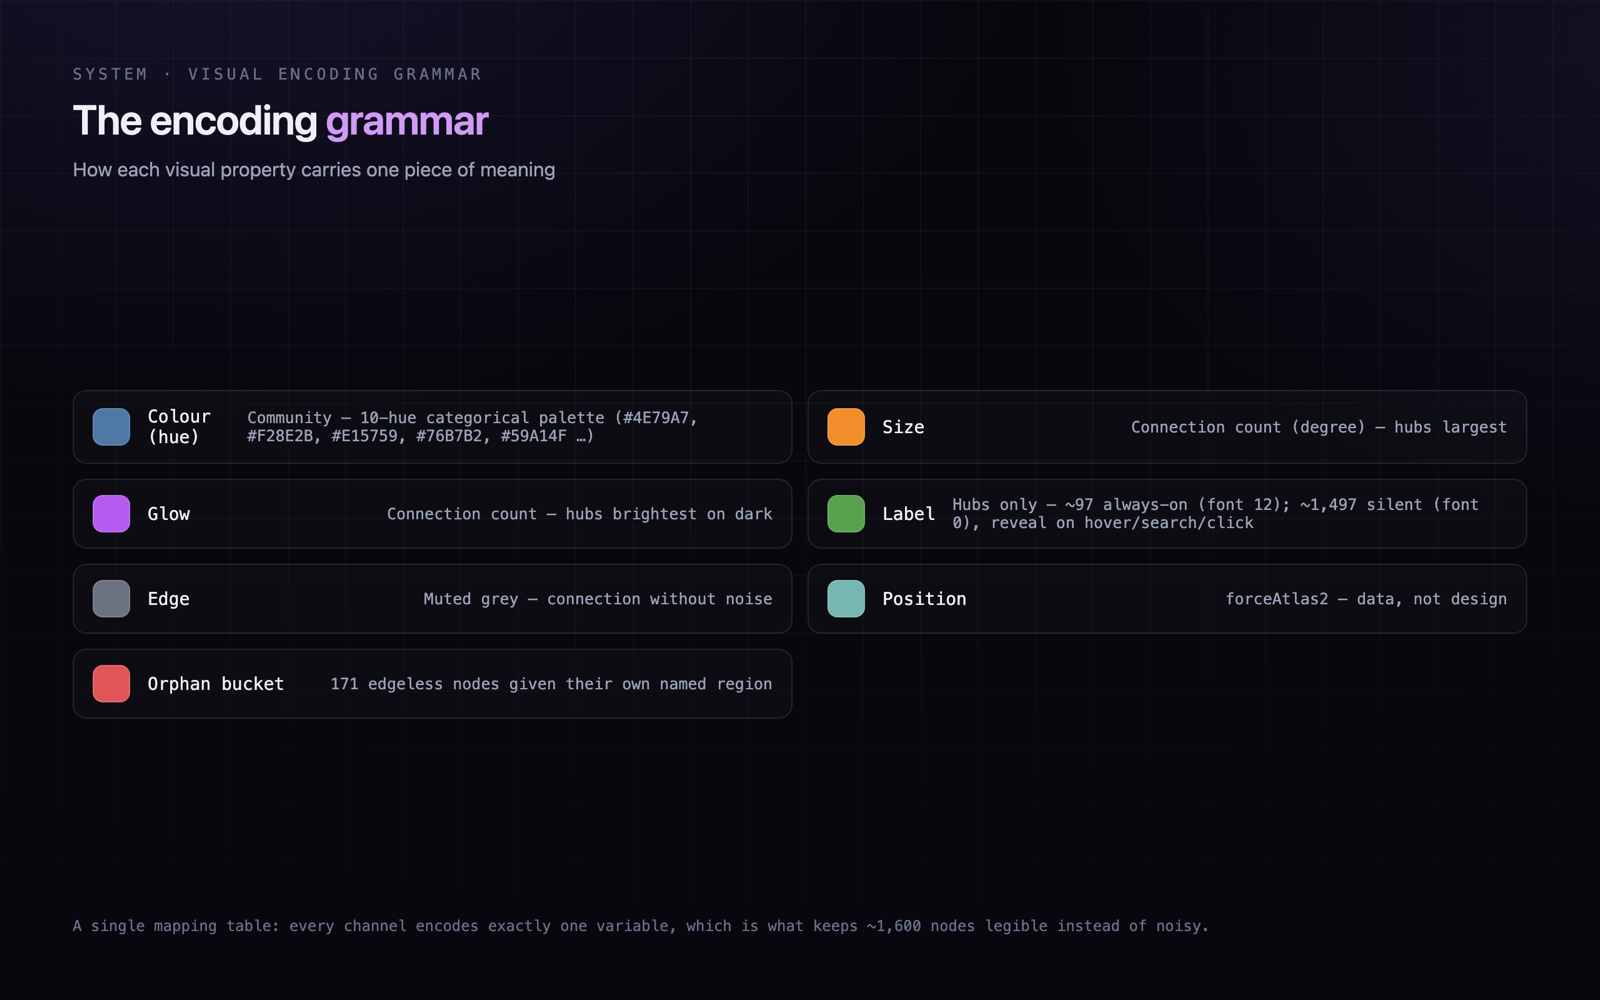This screenshot has width=1600, height=1000.
Task: Click the orange Size swatch
Action: pos(846,427)
